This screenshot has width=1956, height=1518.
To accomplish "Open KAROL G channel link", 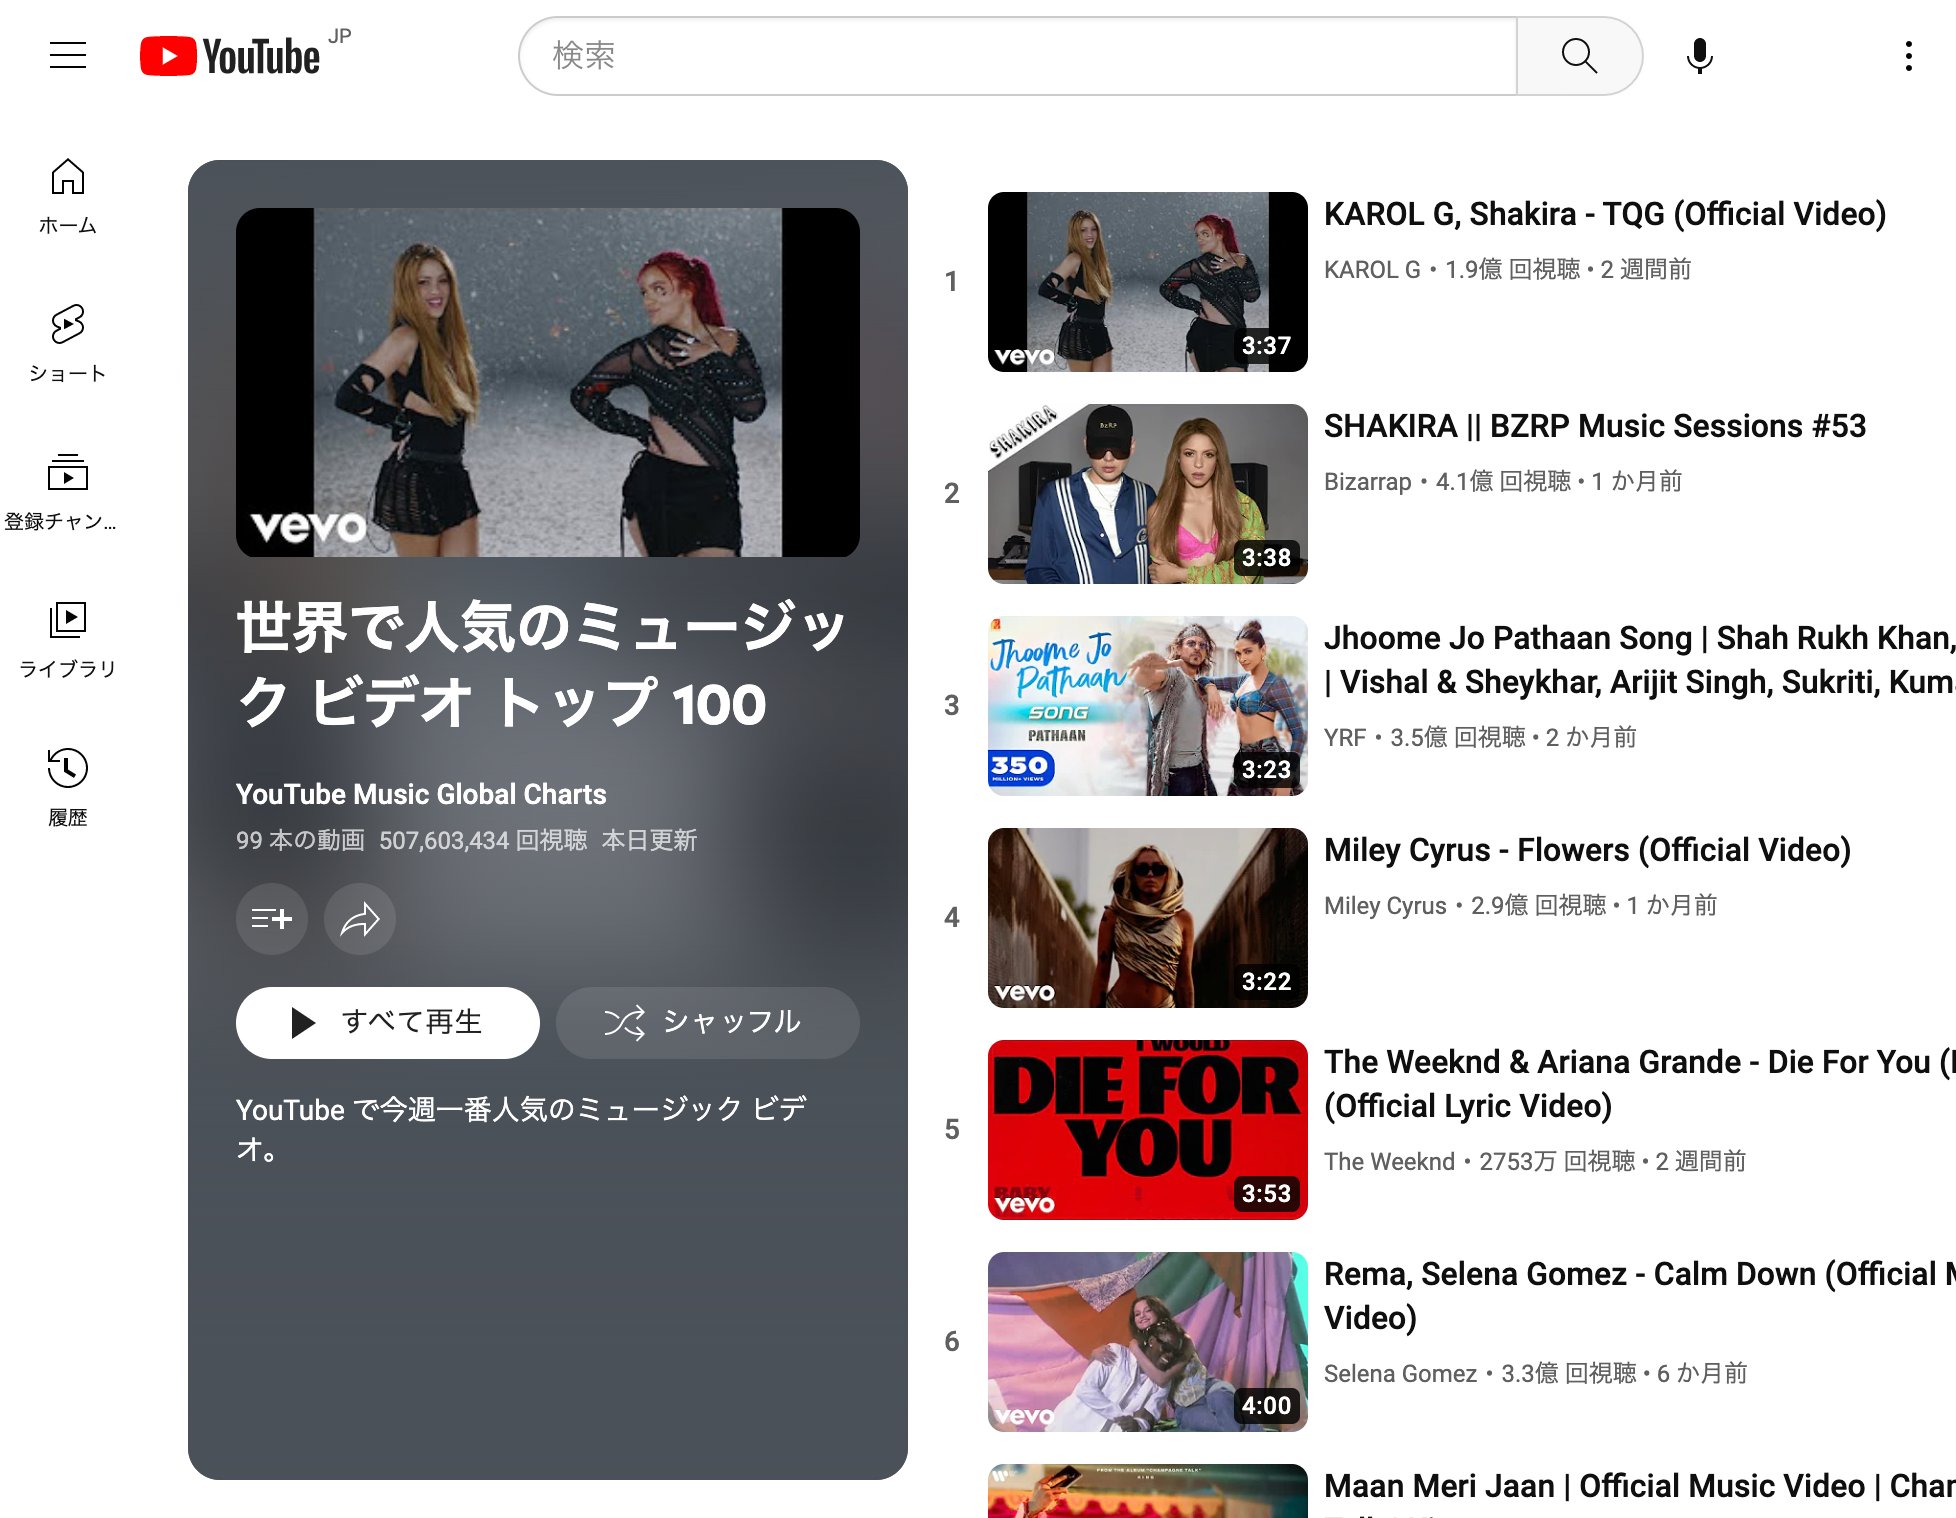I will point(1372,270).
